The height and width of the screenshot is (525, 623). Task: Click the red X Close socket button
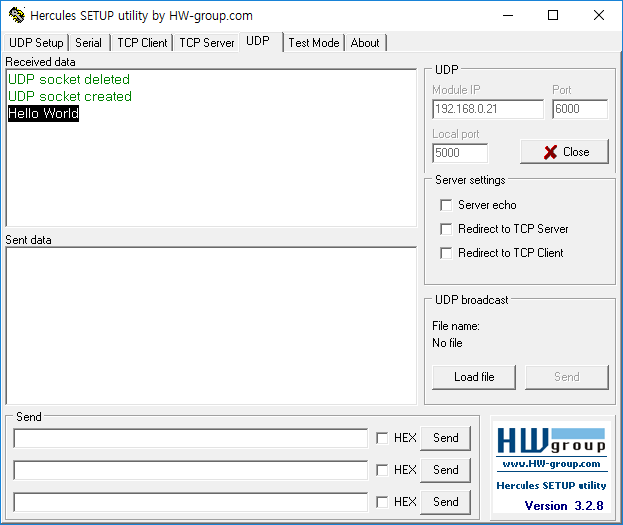[564, 151]
